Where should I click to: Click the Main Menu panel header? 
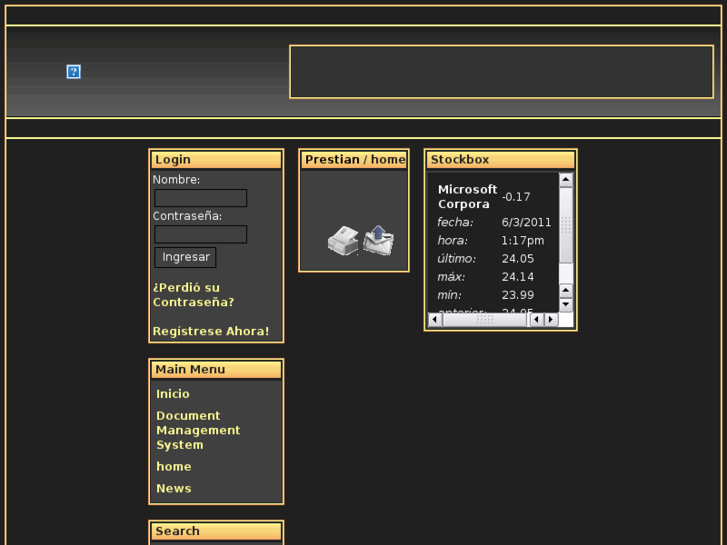point(216,369)
